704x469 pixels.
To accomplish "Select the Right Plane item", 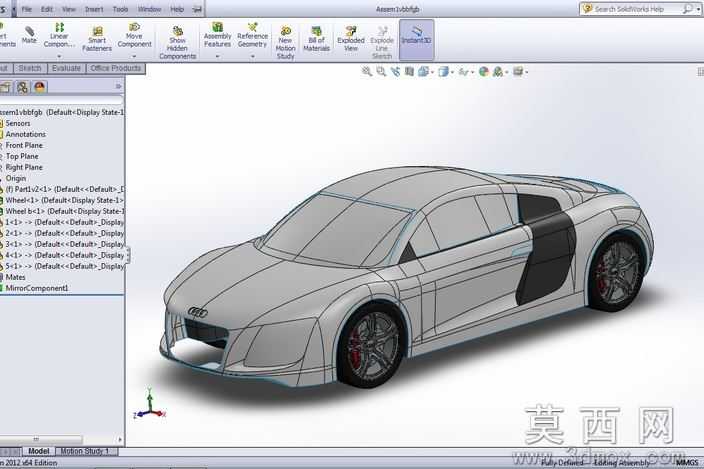I will point(24,167).
